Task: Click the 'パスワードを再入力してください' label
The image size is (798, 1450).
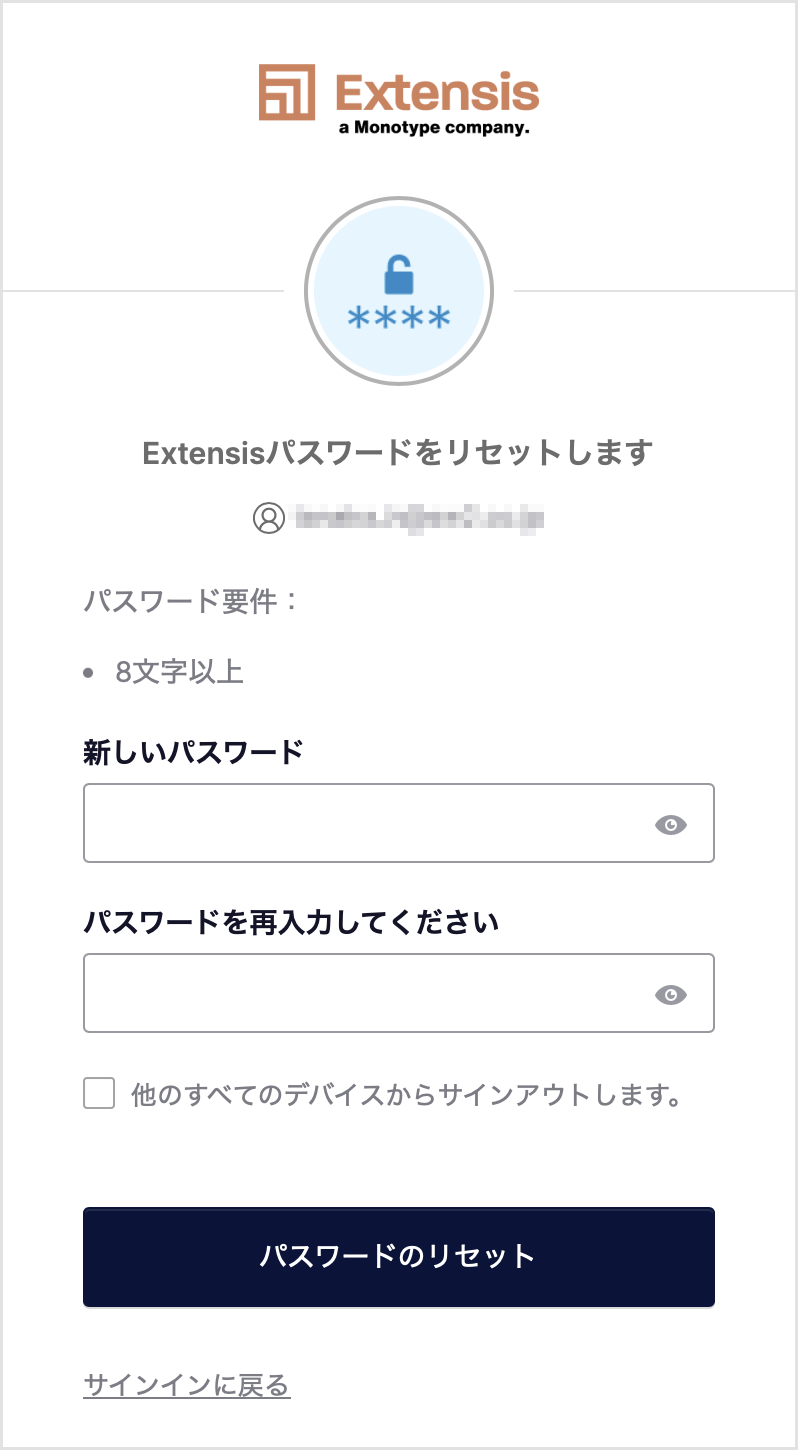Action: (x=291, y=922)
